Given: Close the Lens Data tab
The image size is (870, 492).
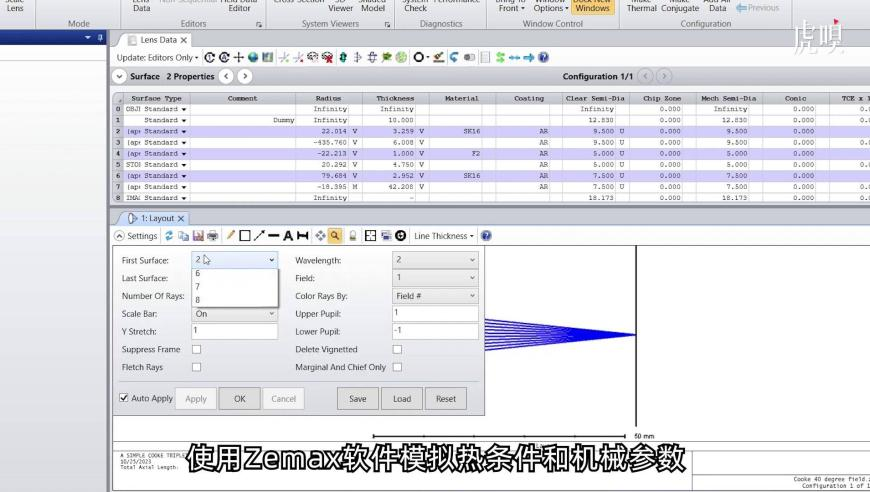Looking at the screenshot, I should [x=184, y=40].
